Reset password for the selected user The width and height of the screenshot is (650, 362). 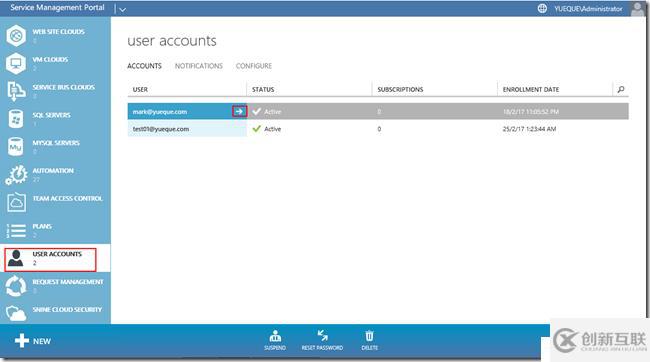click(x=322, y=340)
